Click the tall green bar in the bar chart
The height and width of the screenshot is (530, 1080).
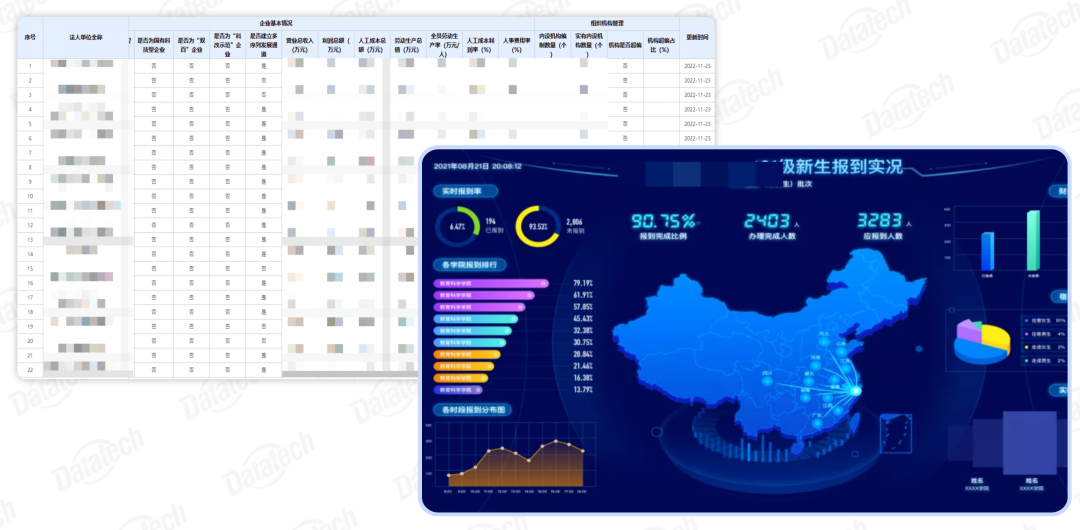[1032, 241]
